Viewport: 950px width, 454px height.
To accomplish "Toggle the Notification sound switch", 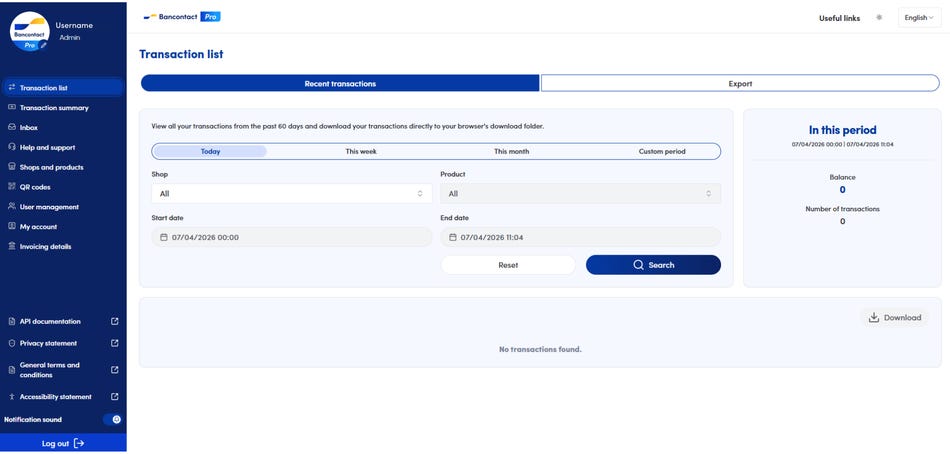I will click(112, 419).
